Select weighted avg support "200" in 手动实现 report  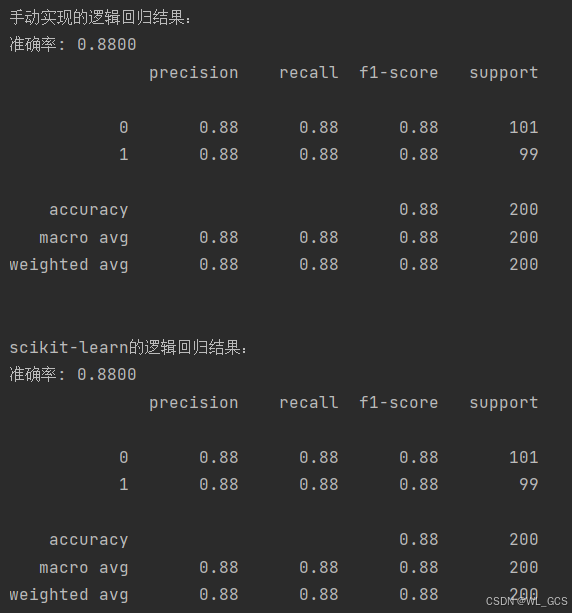524,265
